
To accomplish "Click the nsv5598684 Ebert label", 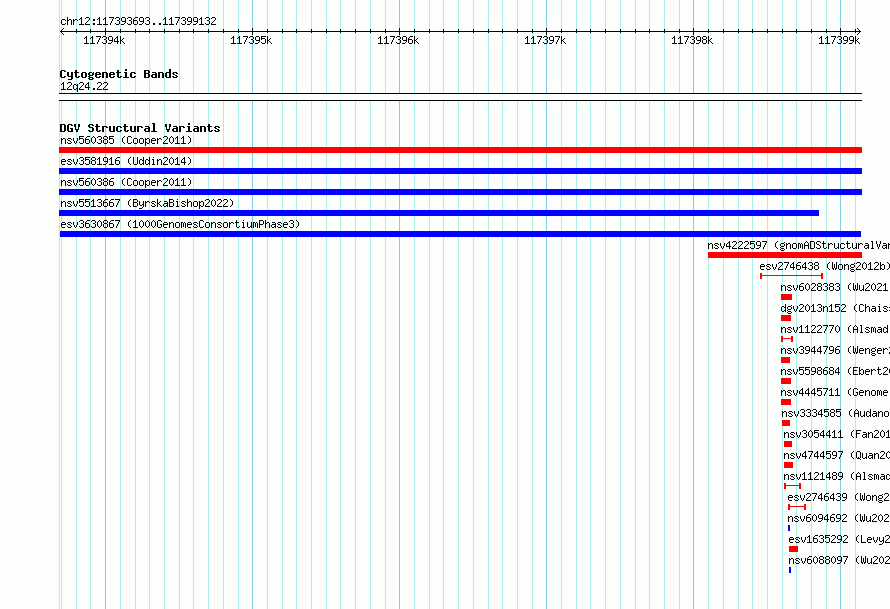I will [x=835, y=371].
